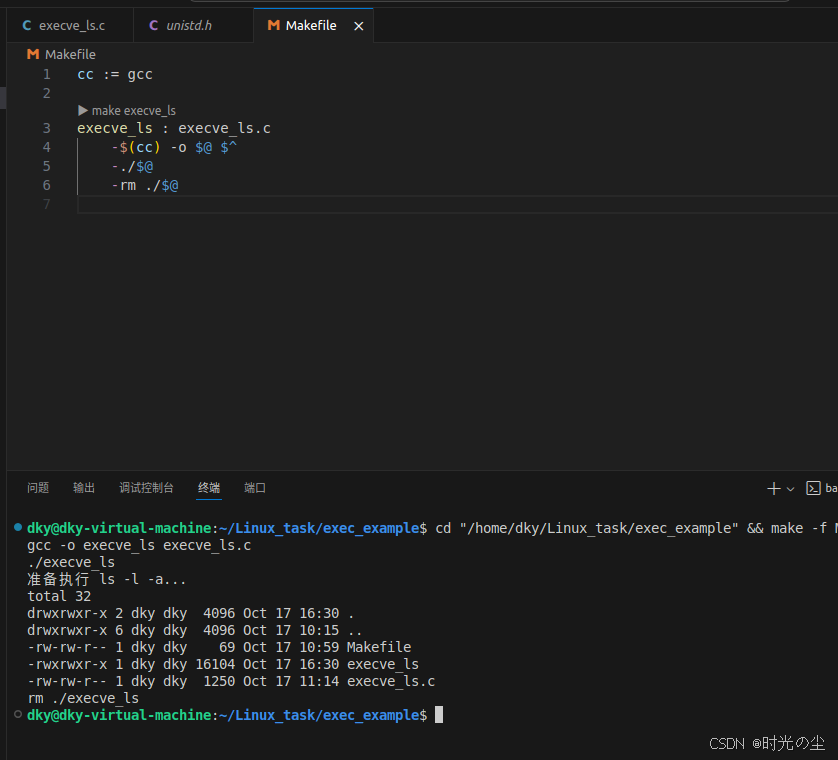
Task: Click line number 4 in the editor gutter
Action: (46, 146)
